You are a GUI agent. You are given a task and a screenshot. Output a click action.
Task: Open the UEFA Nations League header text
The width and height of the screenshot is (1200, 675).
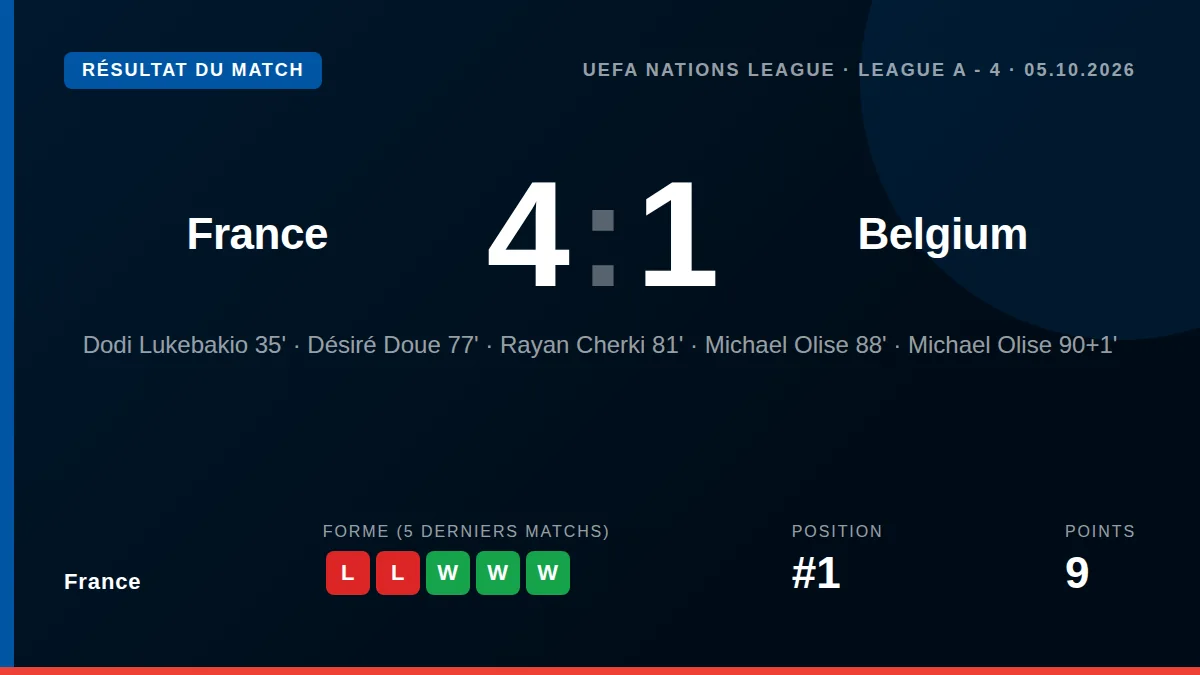[859, 70]
